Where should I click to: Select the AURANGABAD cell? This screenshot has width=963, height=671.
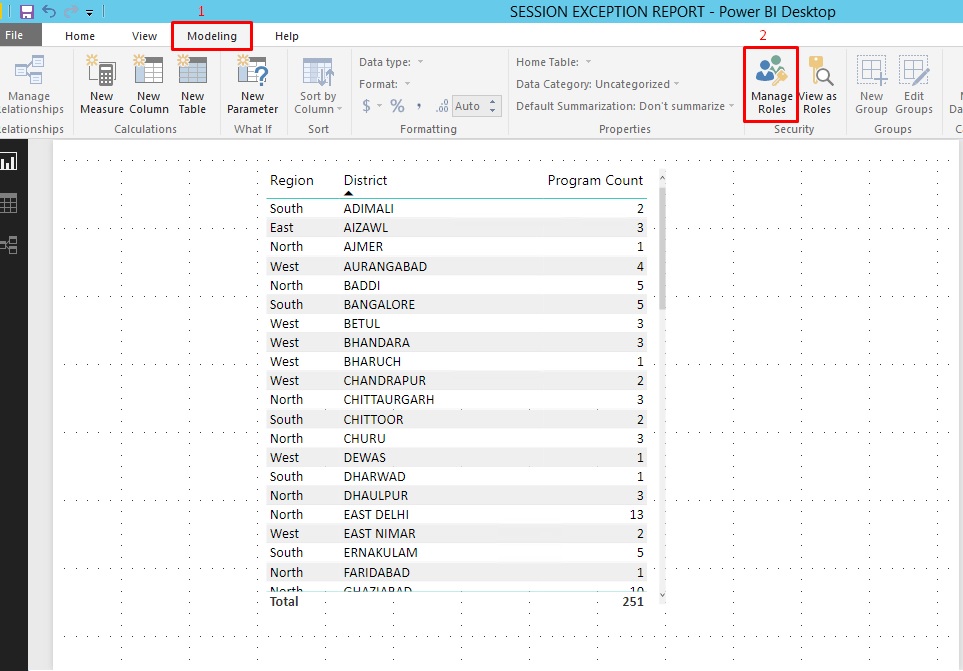(x=385, y=266)
